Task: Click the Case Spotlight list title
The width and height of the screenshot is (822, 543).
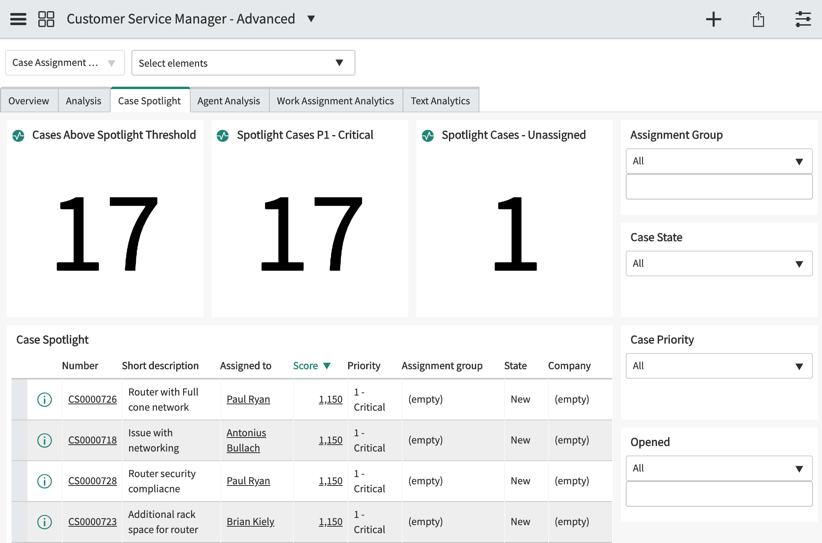Action: click(52, 340)
